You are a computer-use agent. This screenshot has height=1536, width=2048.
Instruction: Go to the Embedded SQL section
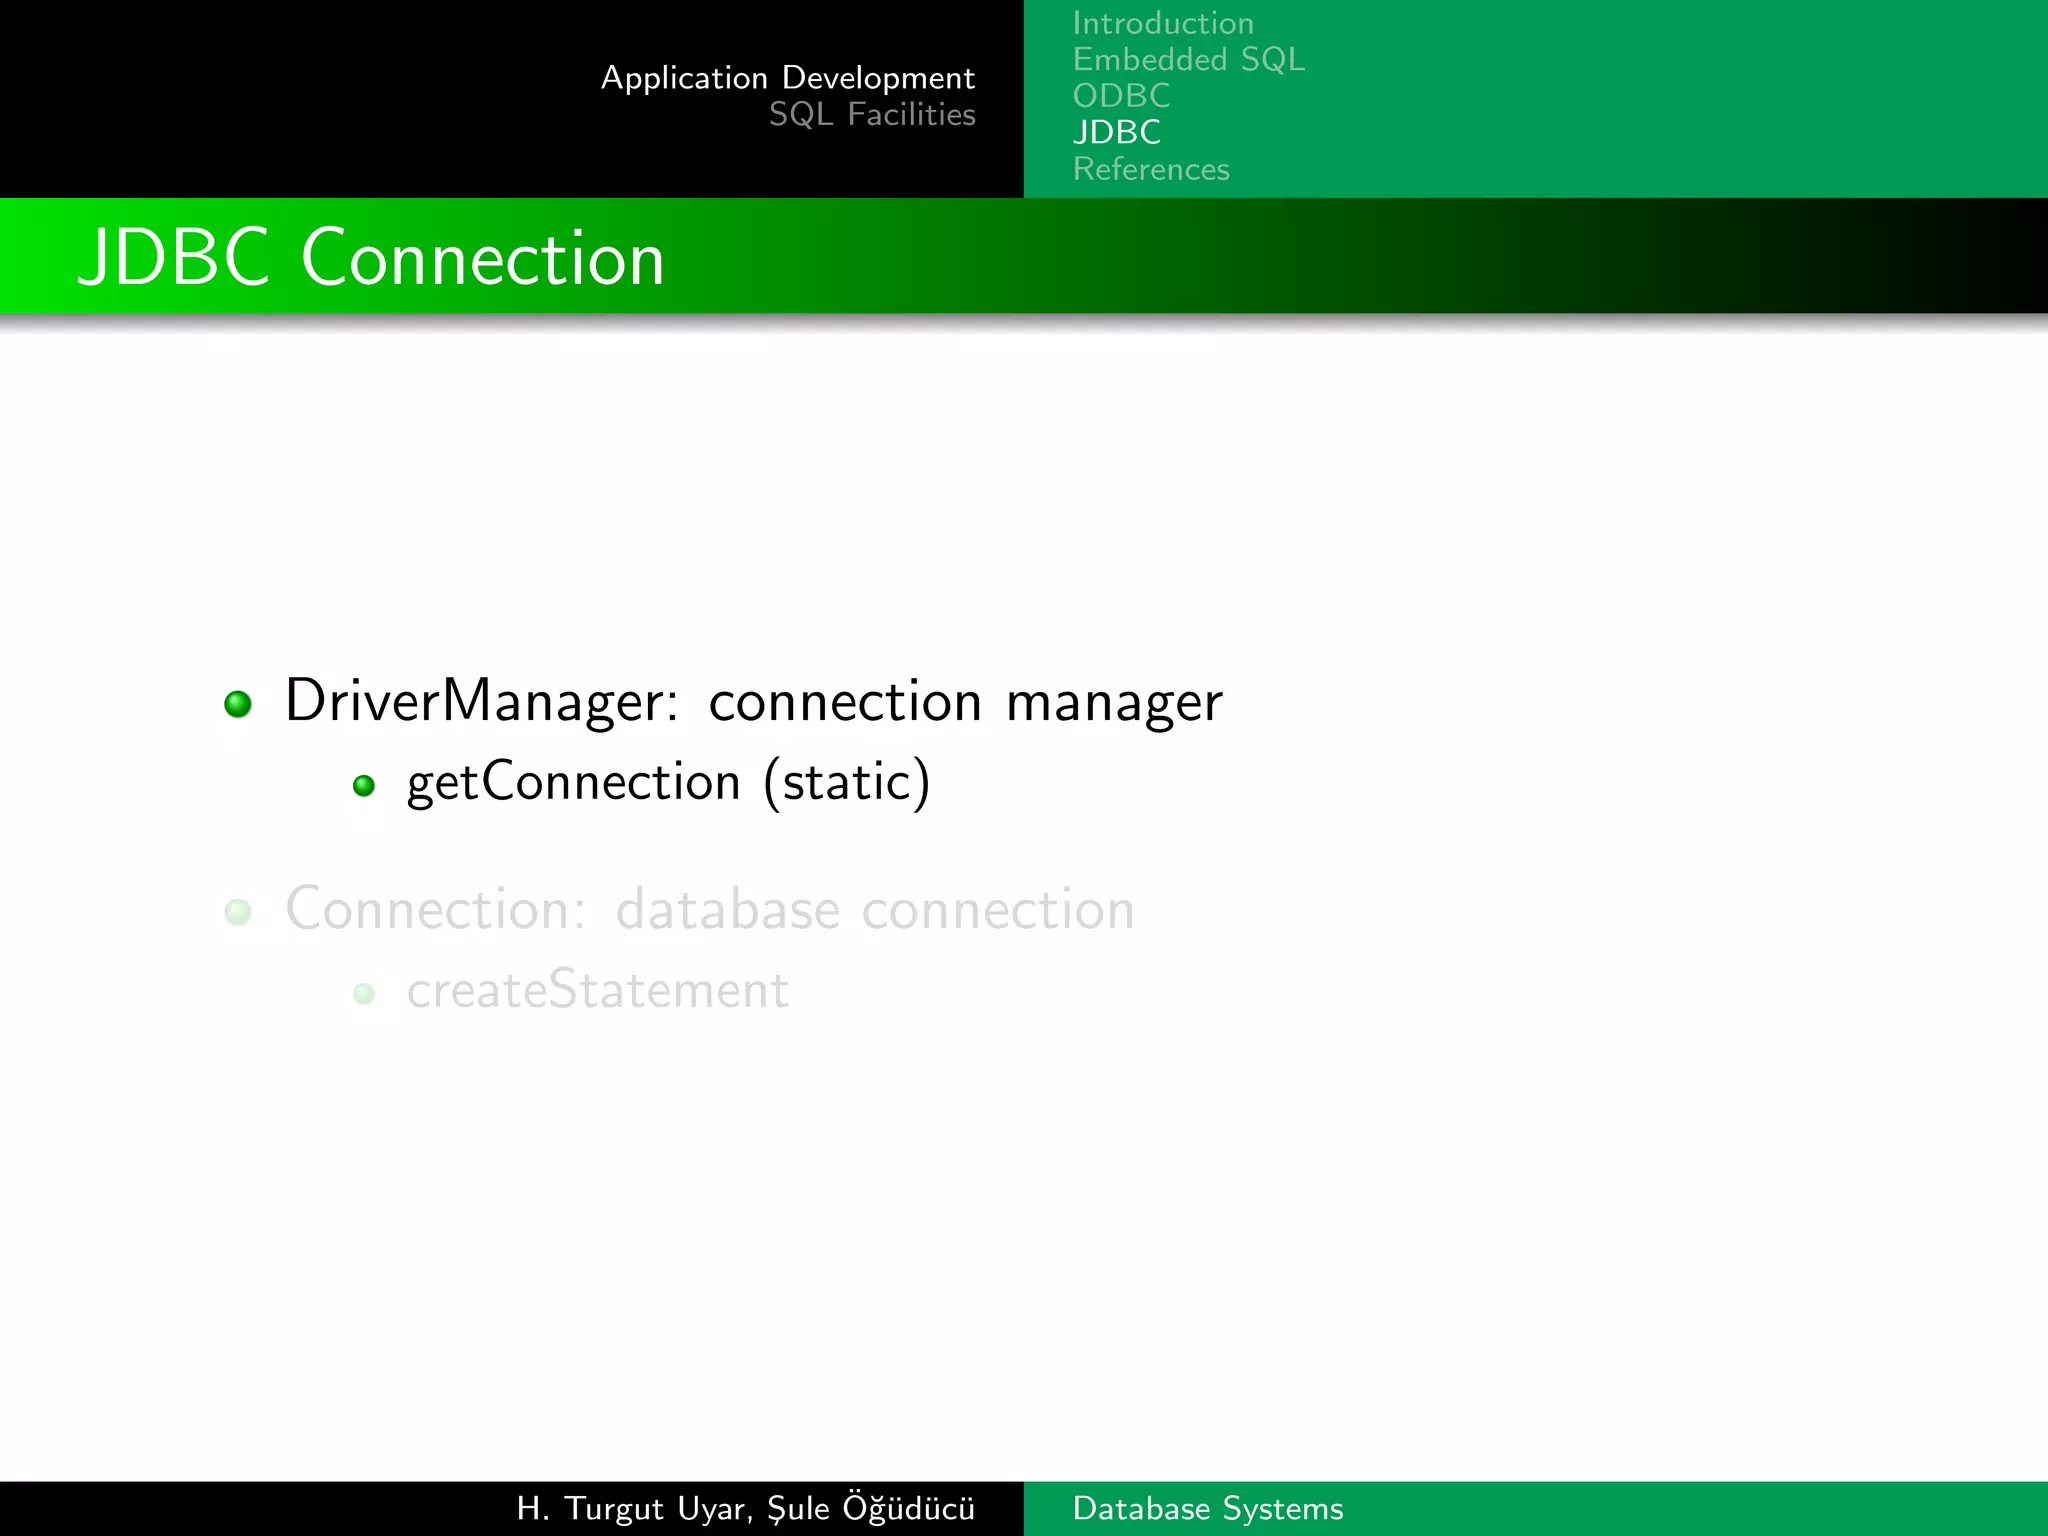(1188, 59)
